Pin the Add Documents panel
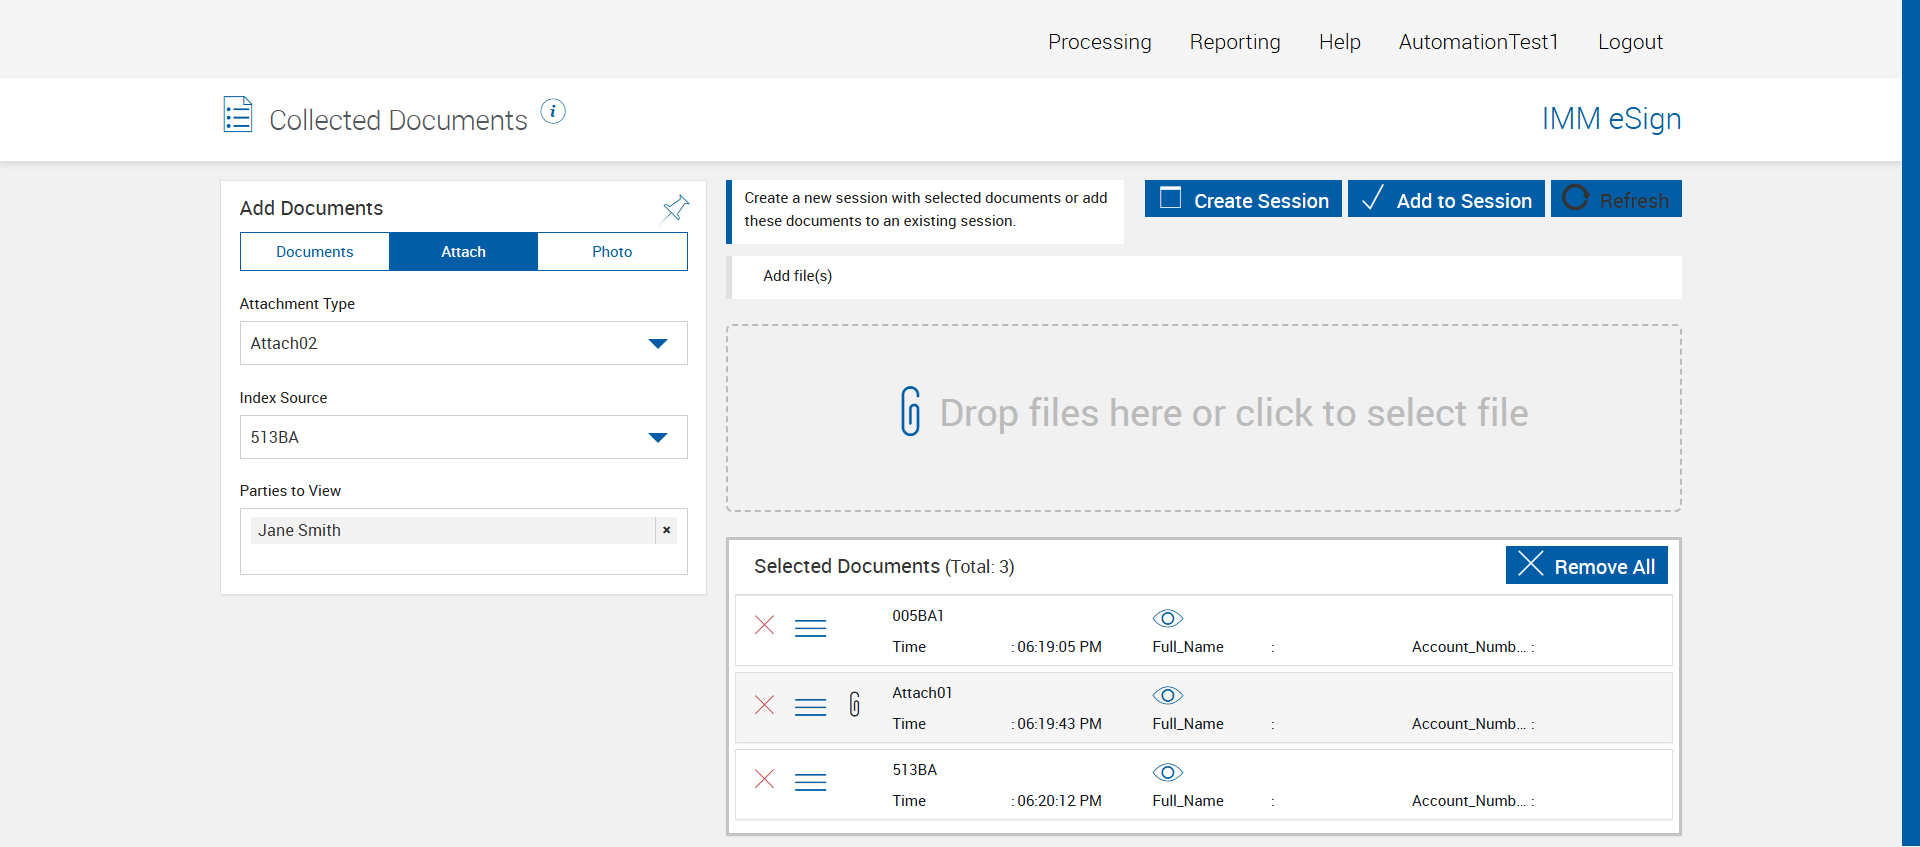The height and width of the screenshot is (847, 1920). click(676, 207)
